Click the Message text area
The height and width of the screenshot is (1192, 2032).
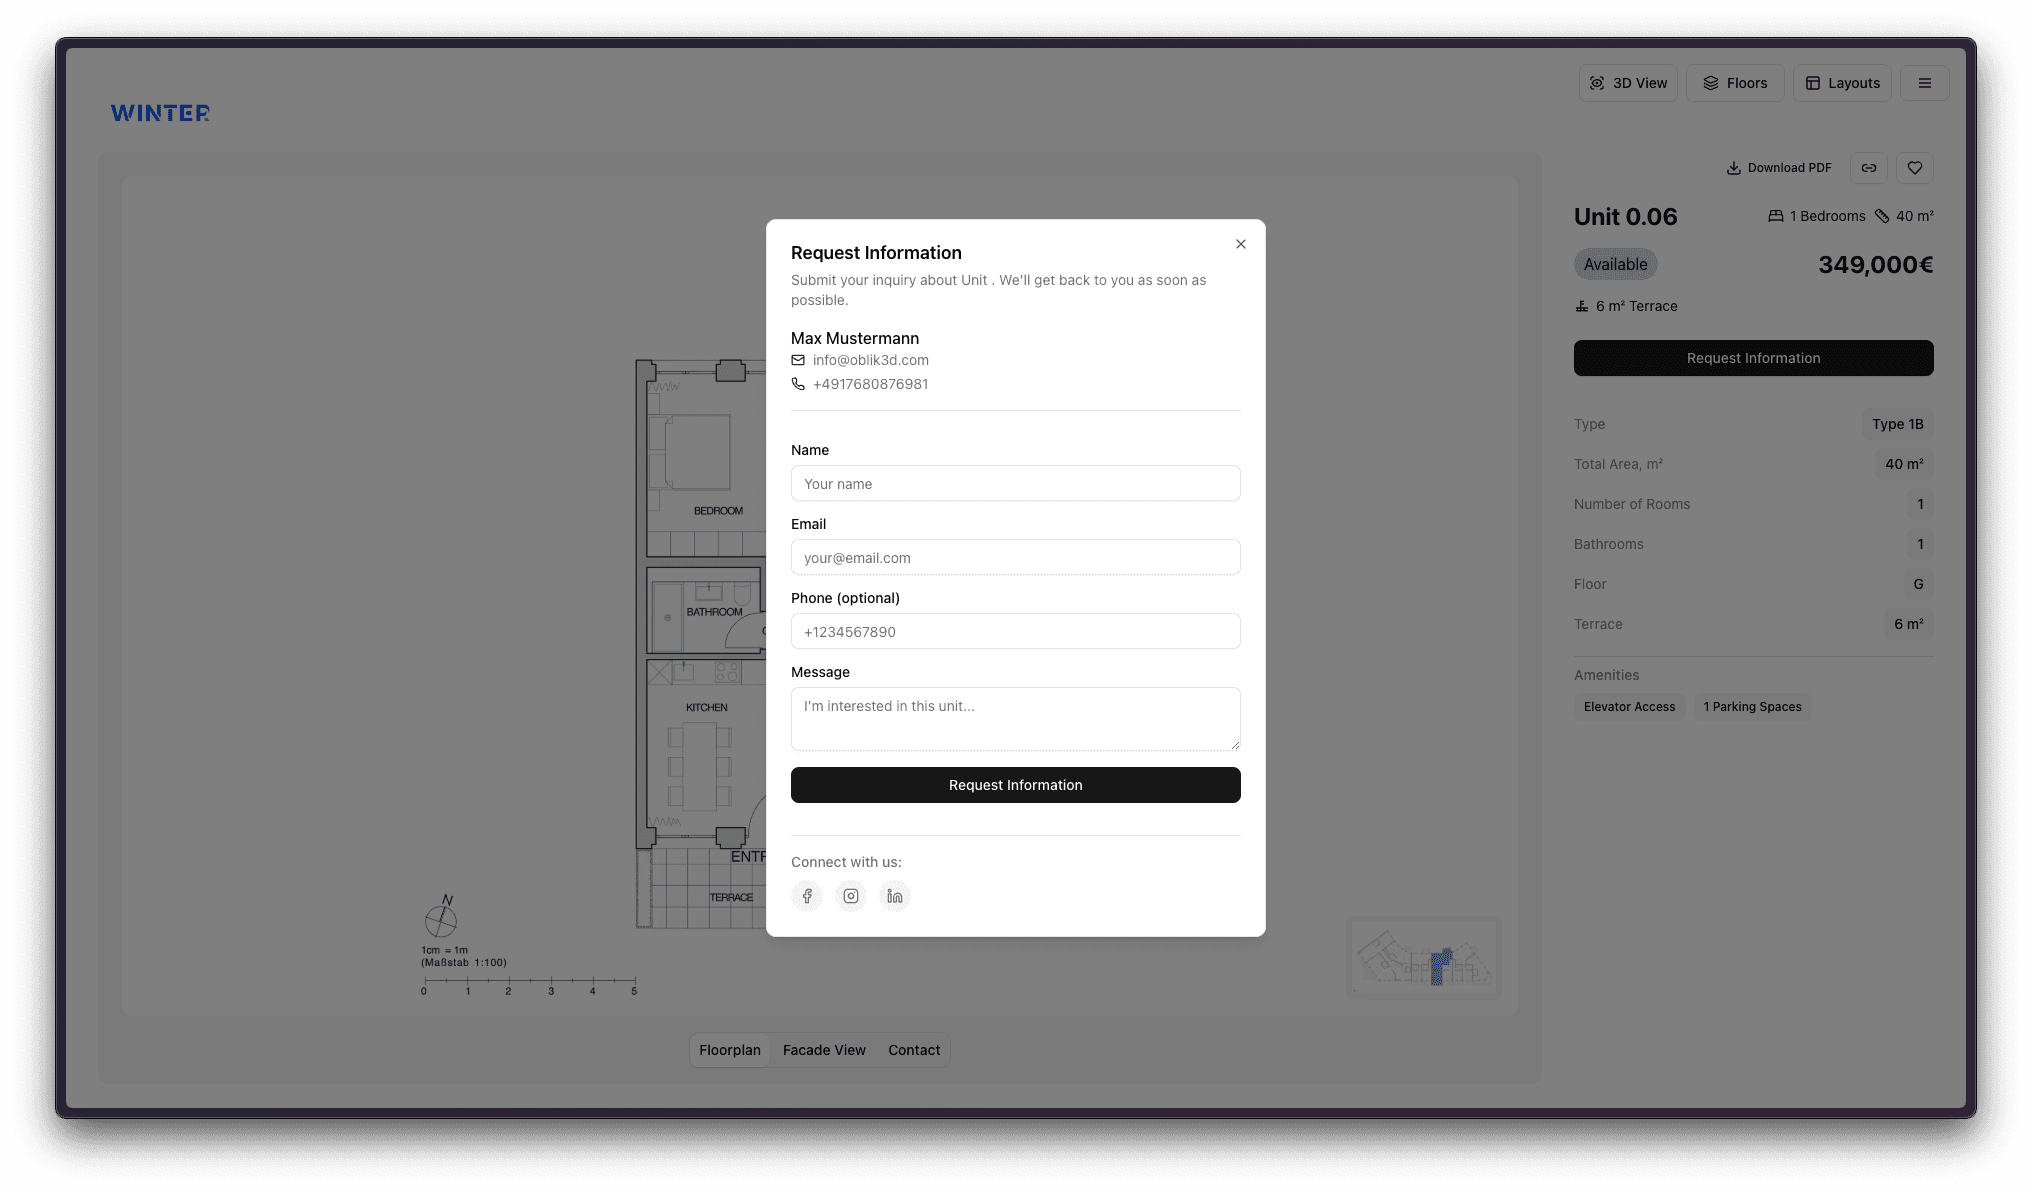coord(1015,718)
